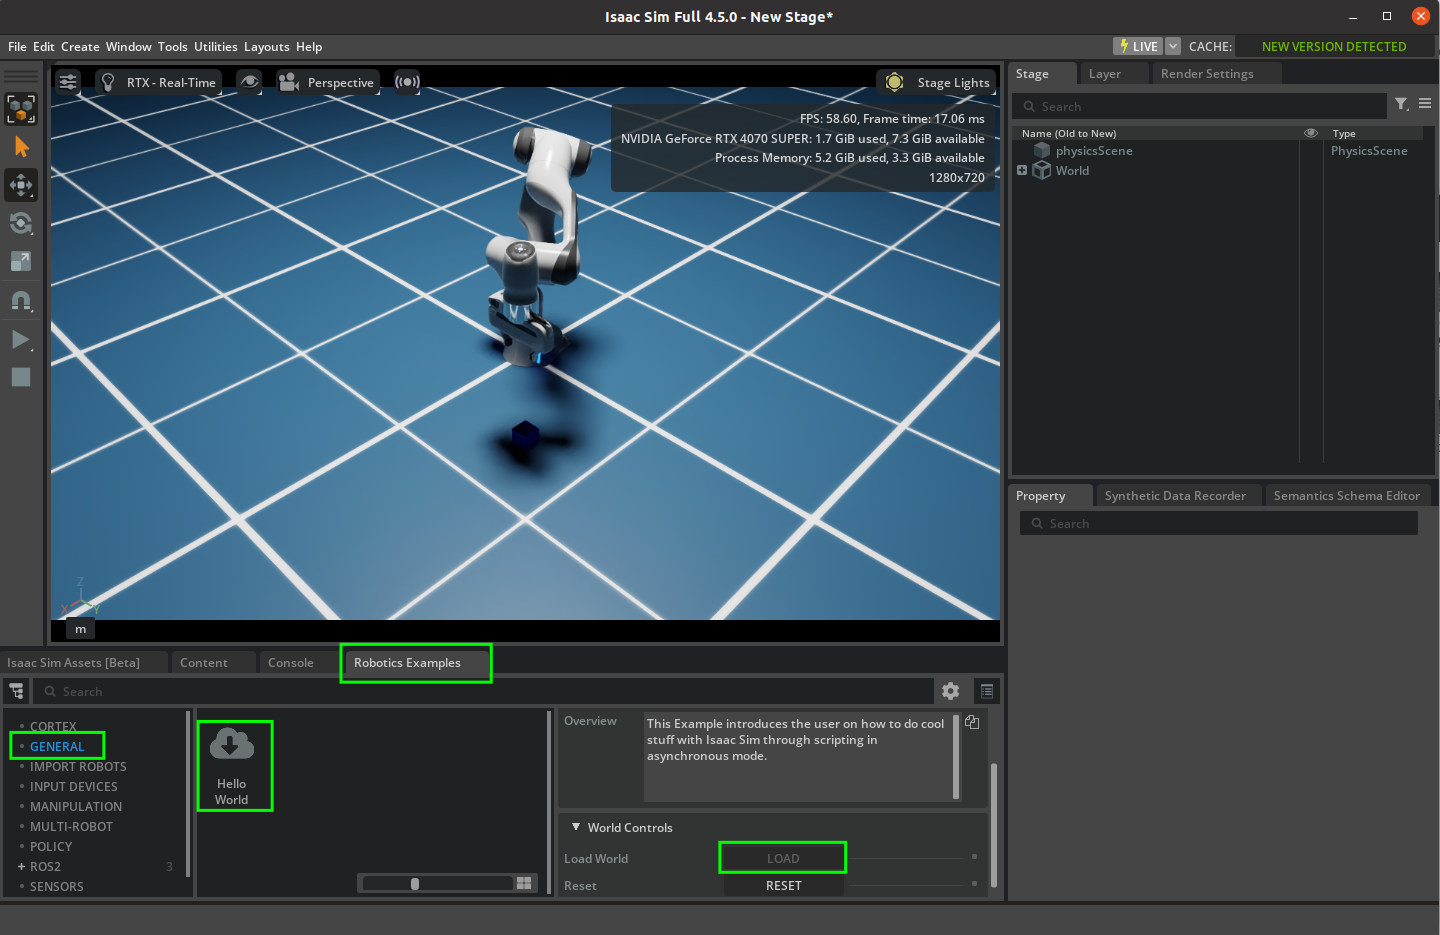This screenshot has height=935, width=1440.
Task: Click the Stage panel search field
Action: coord(1200,106)
